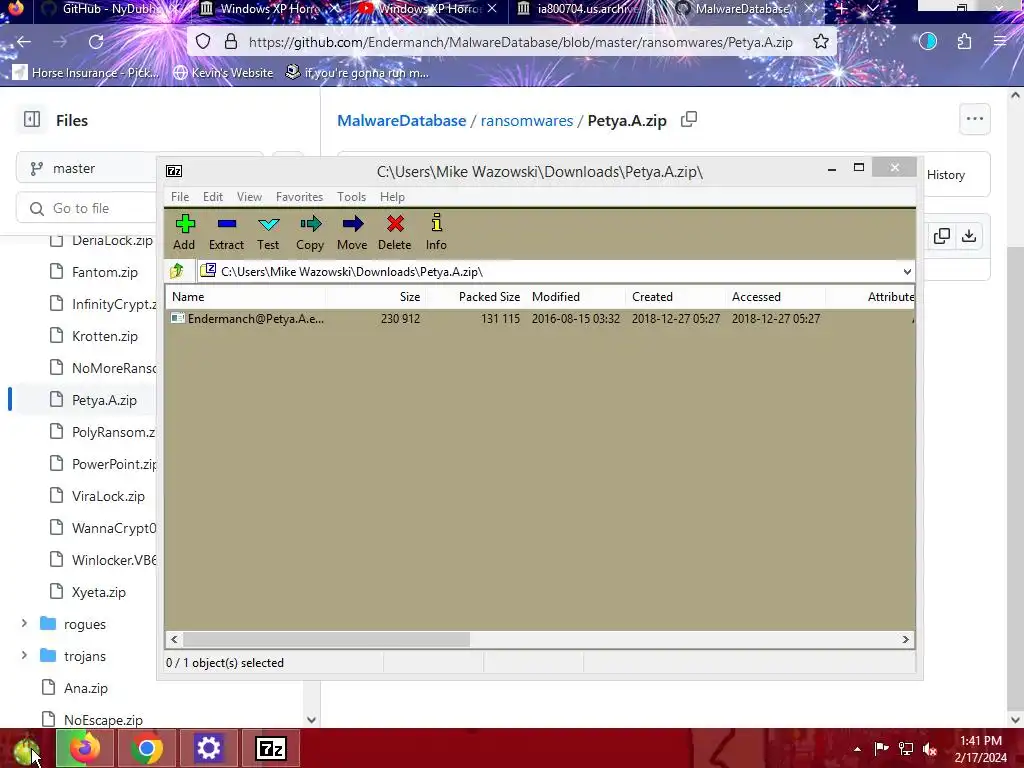Click the Add toolbar icon in 7-Zip

click(x=185, y=224)
